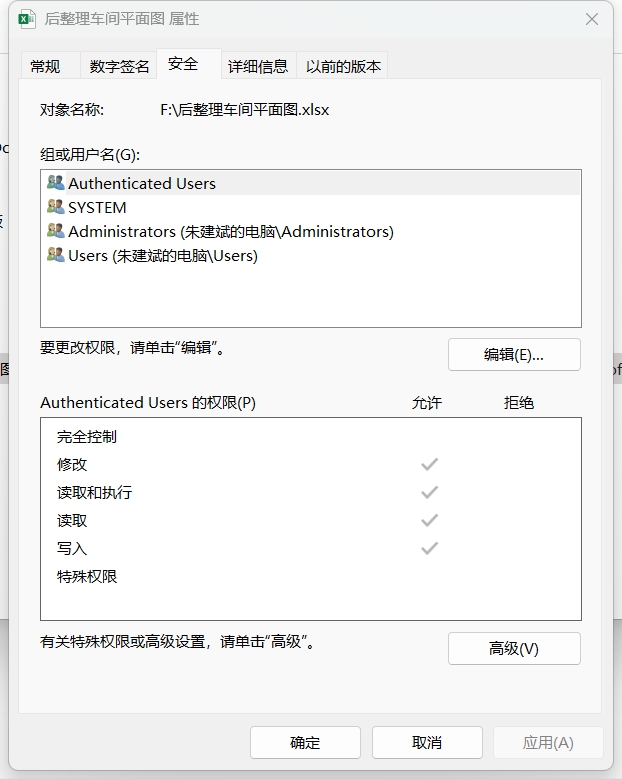Open the 详细信息 tab
This screenshot has width=622, height=779.
coord(258,66)
